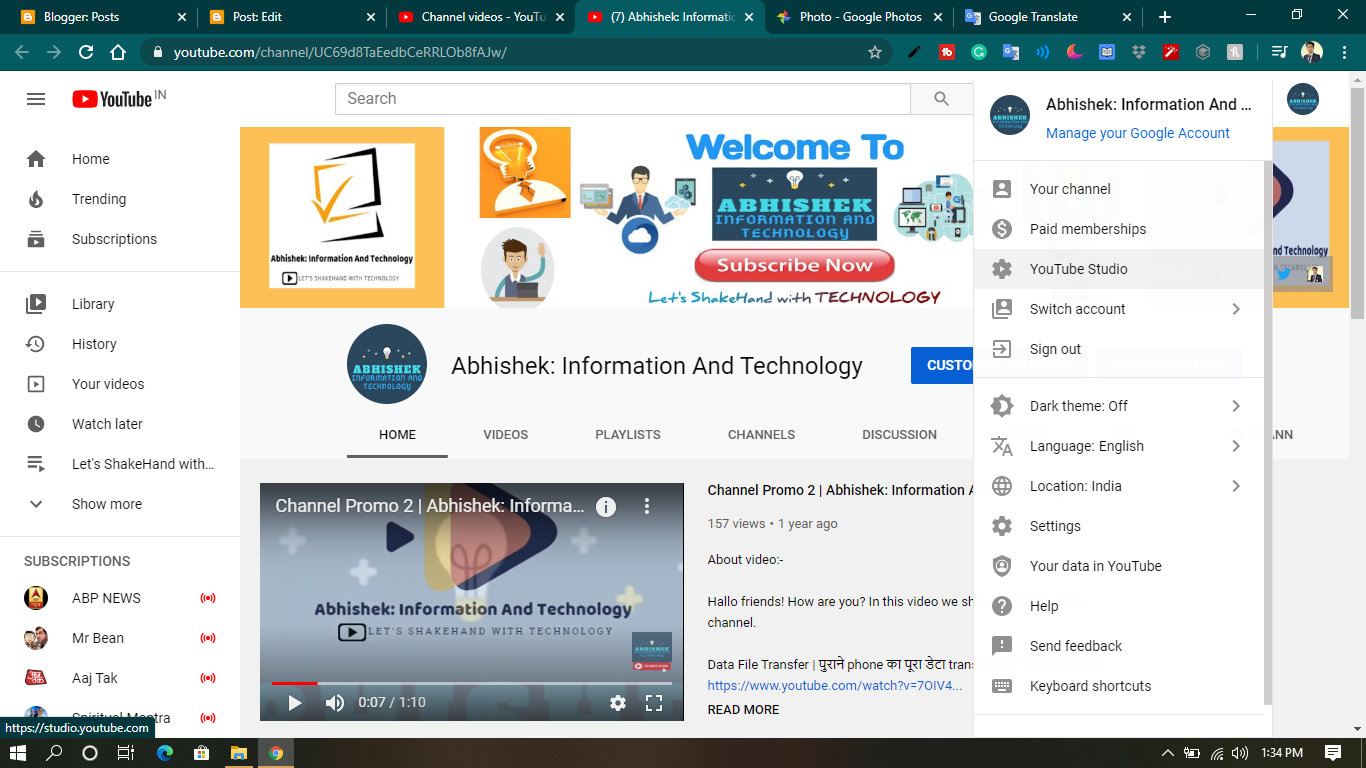Open Your channel from the account menu
1366x768 pixels.
[1118, 189]
